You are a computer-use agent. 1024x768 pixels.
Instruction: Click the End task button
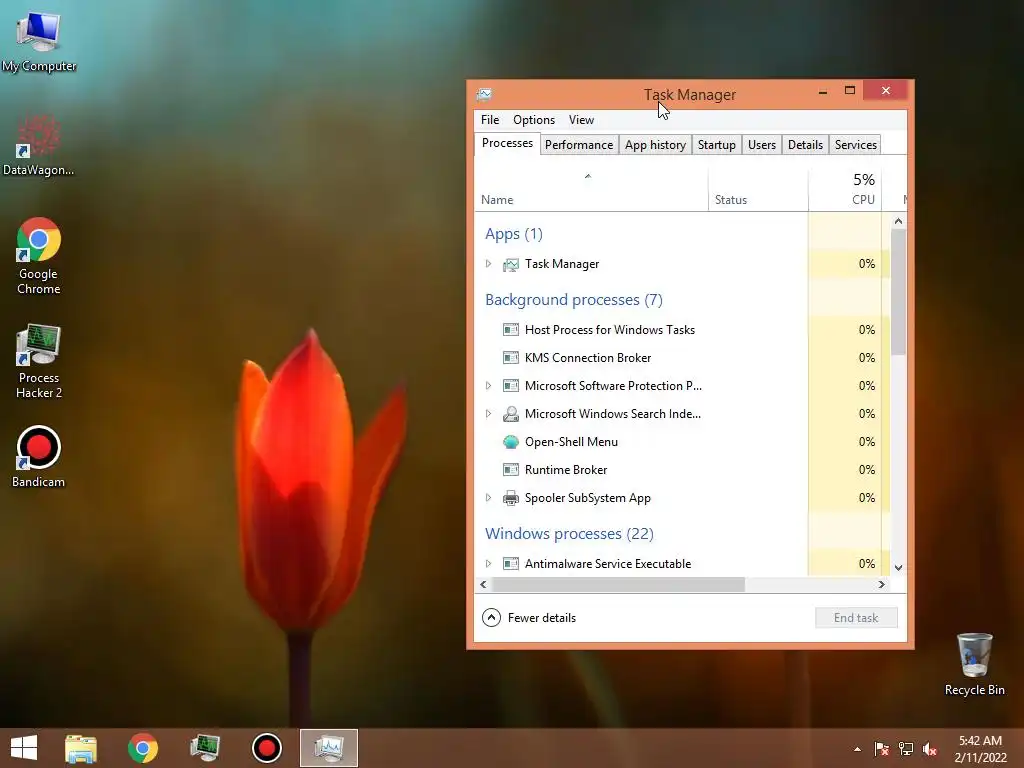pyautogui.click(x=856, y=618)
